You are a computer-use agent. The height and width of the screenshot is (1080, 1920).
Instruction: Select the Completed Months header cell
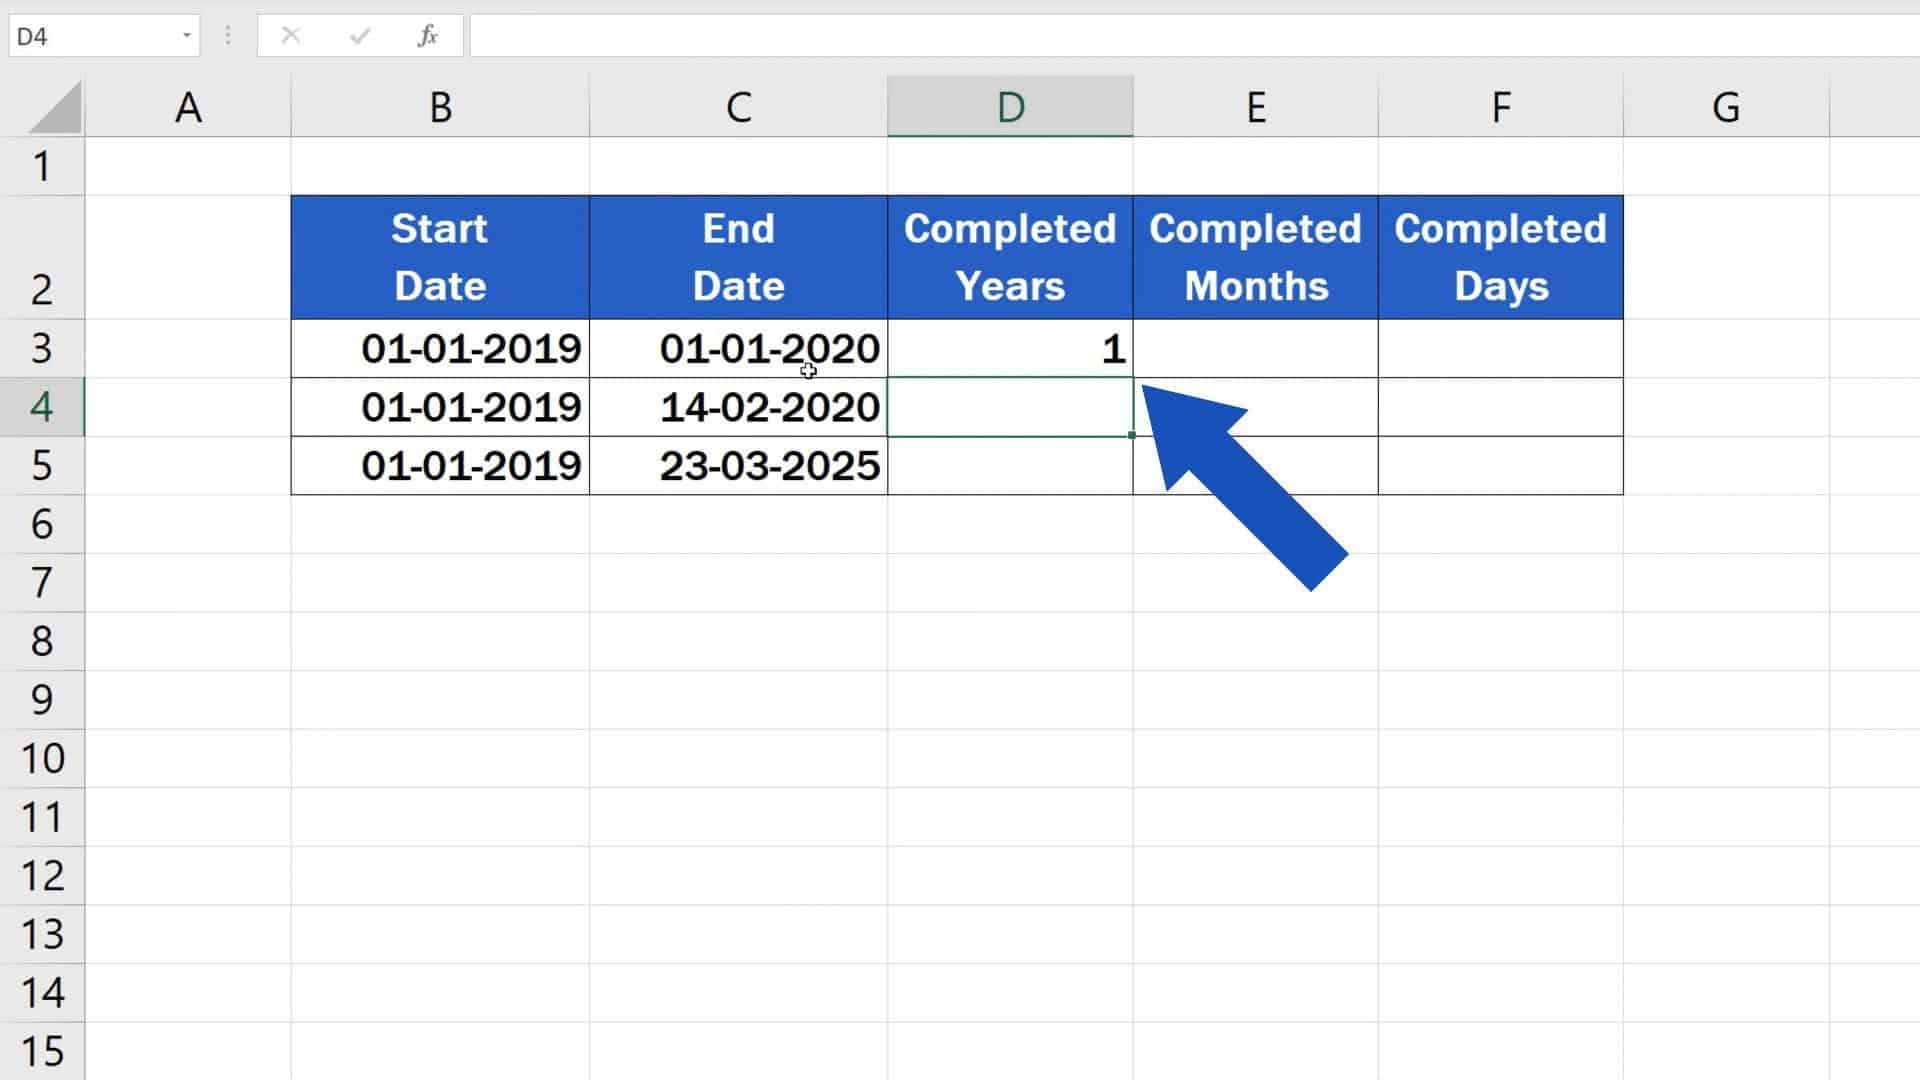(x=1256, y=256)
